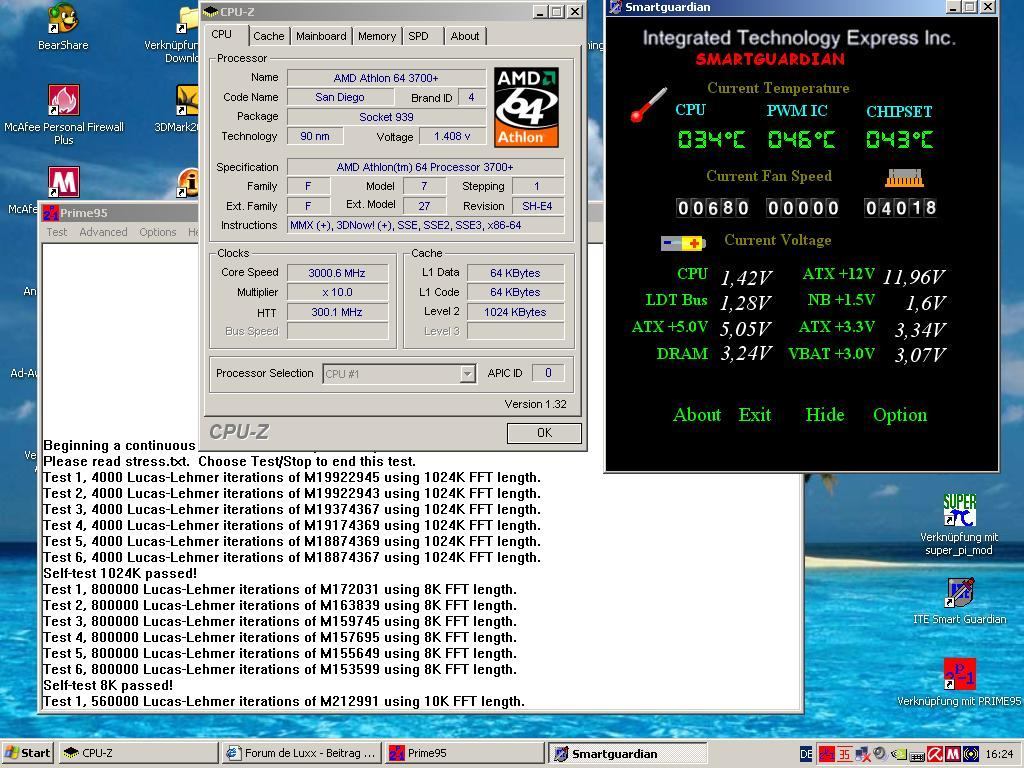Viewport: 1024px width, 768px height.
Task: Click the Voltage 1.408 v field
Action: [452, 136]
